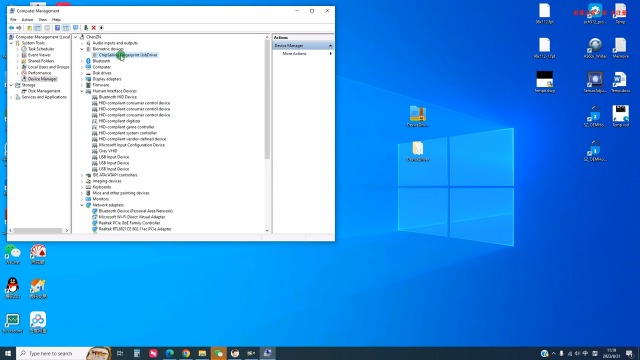The height and width of the screenshot is (360, 640).
Task: Select the WeChat desktop shortcut
Action: pos(13,254)
